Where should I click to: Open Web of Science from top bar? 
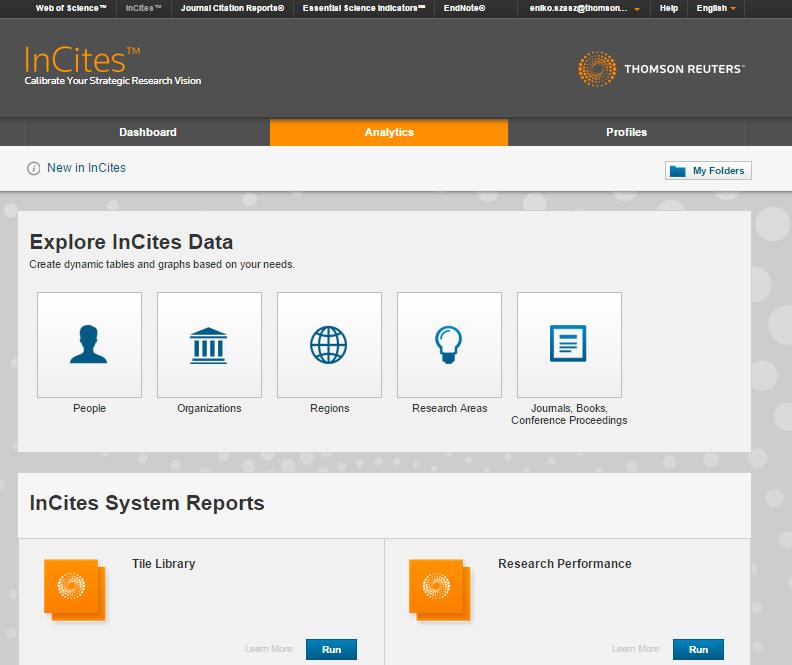click(71, 8)
